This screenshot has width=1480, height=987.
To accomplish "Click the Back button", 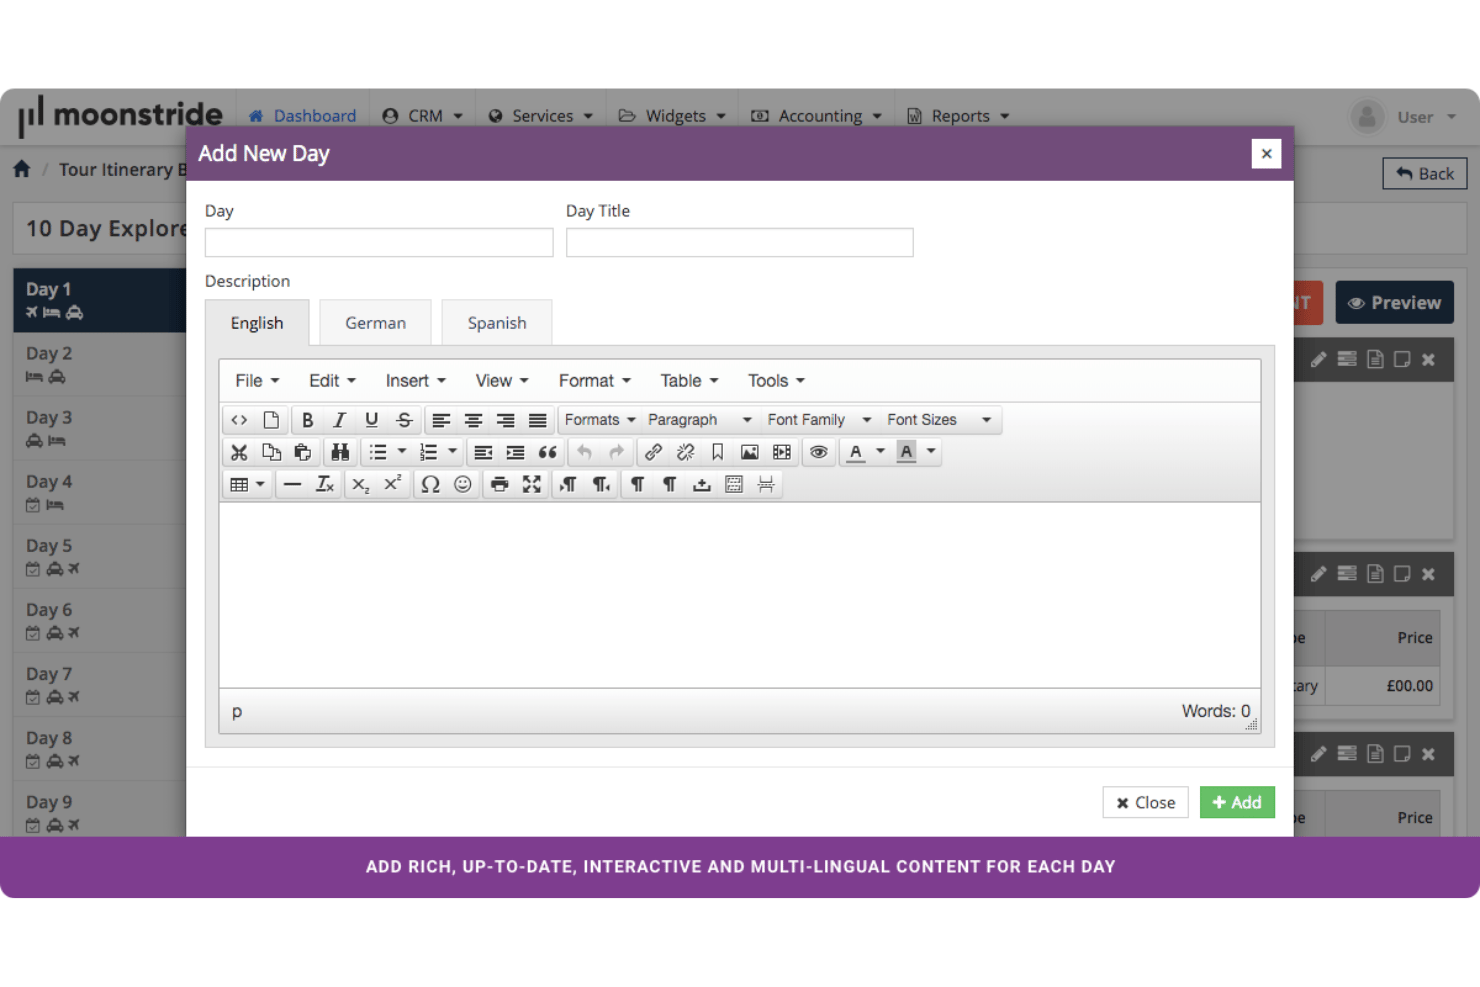I will [1425, 173].
